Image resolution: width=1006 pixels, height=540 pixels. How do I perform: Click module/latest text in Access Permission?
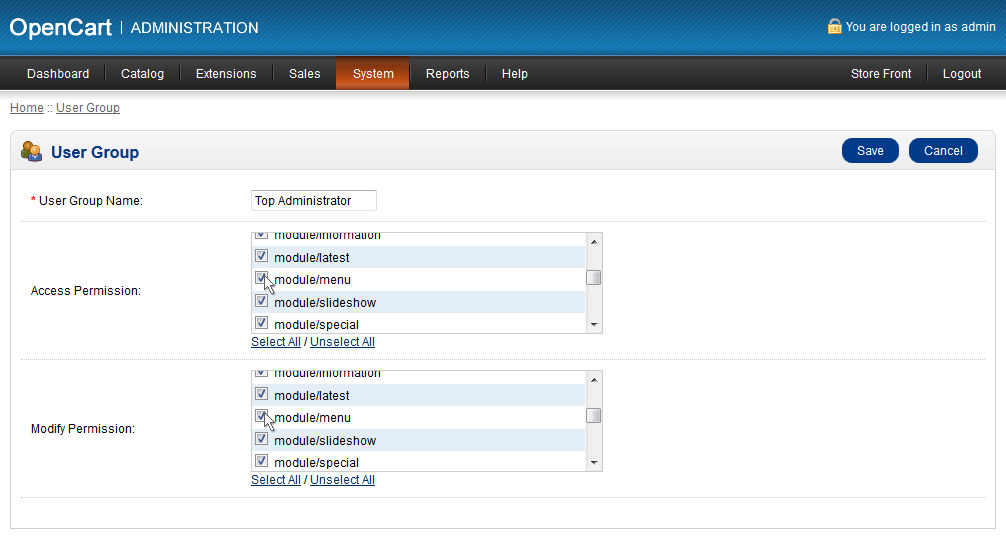(312, 258)
